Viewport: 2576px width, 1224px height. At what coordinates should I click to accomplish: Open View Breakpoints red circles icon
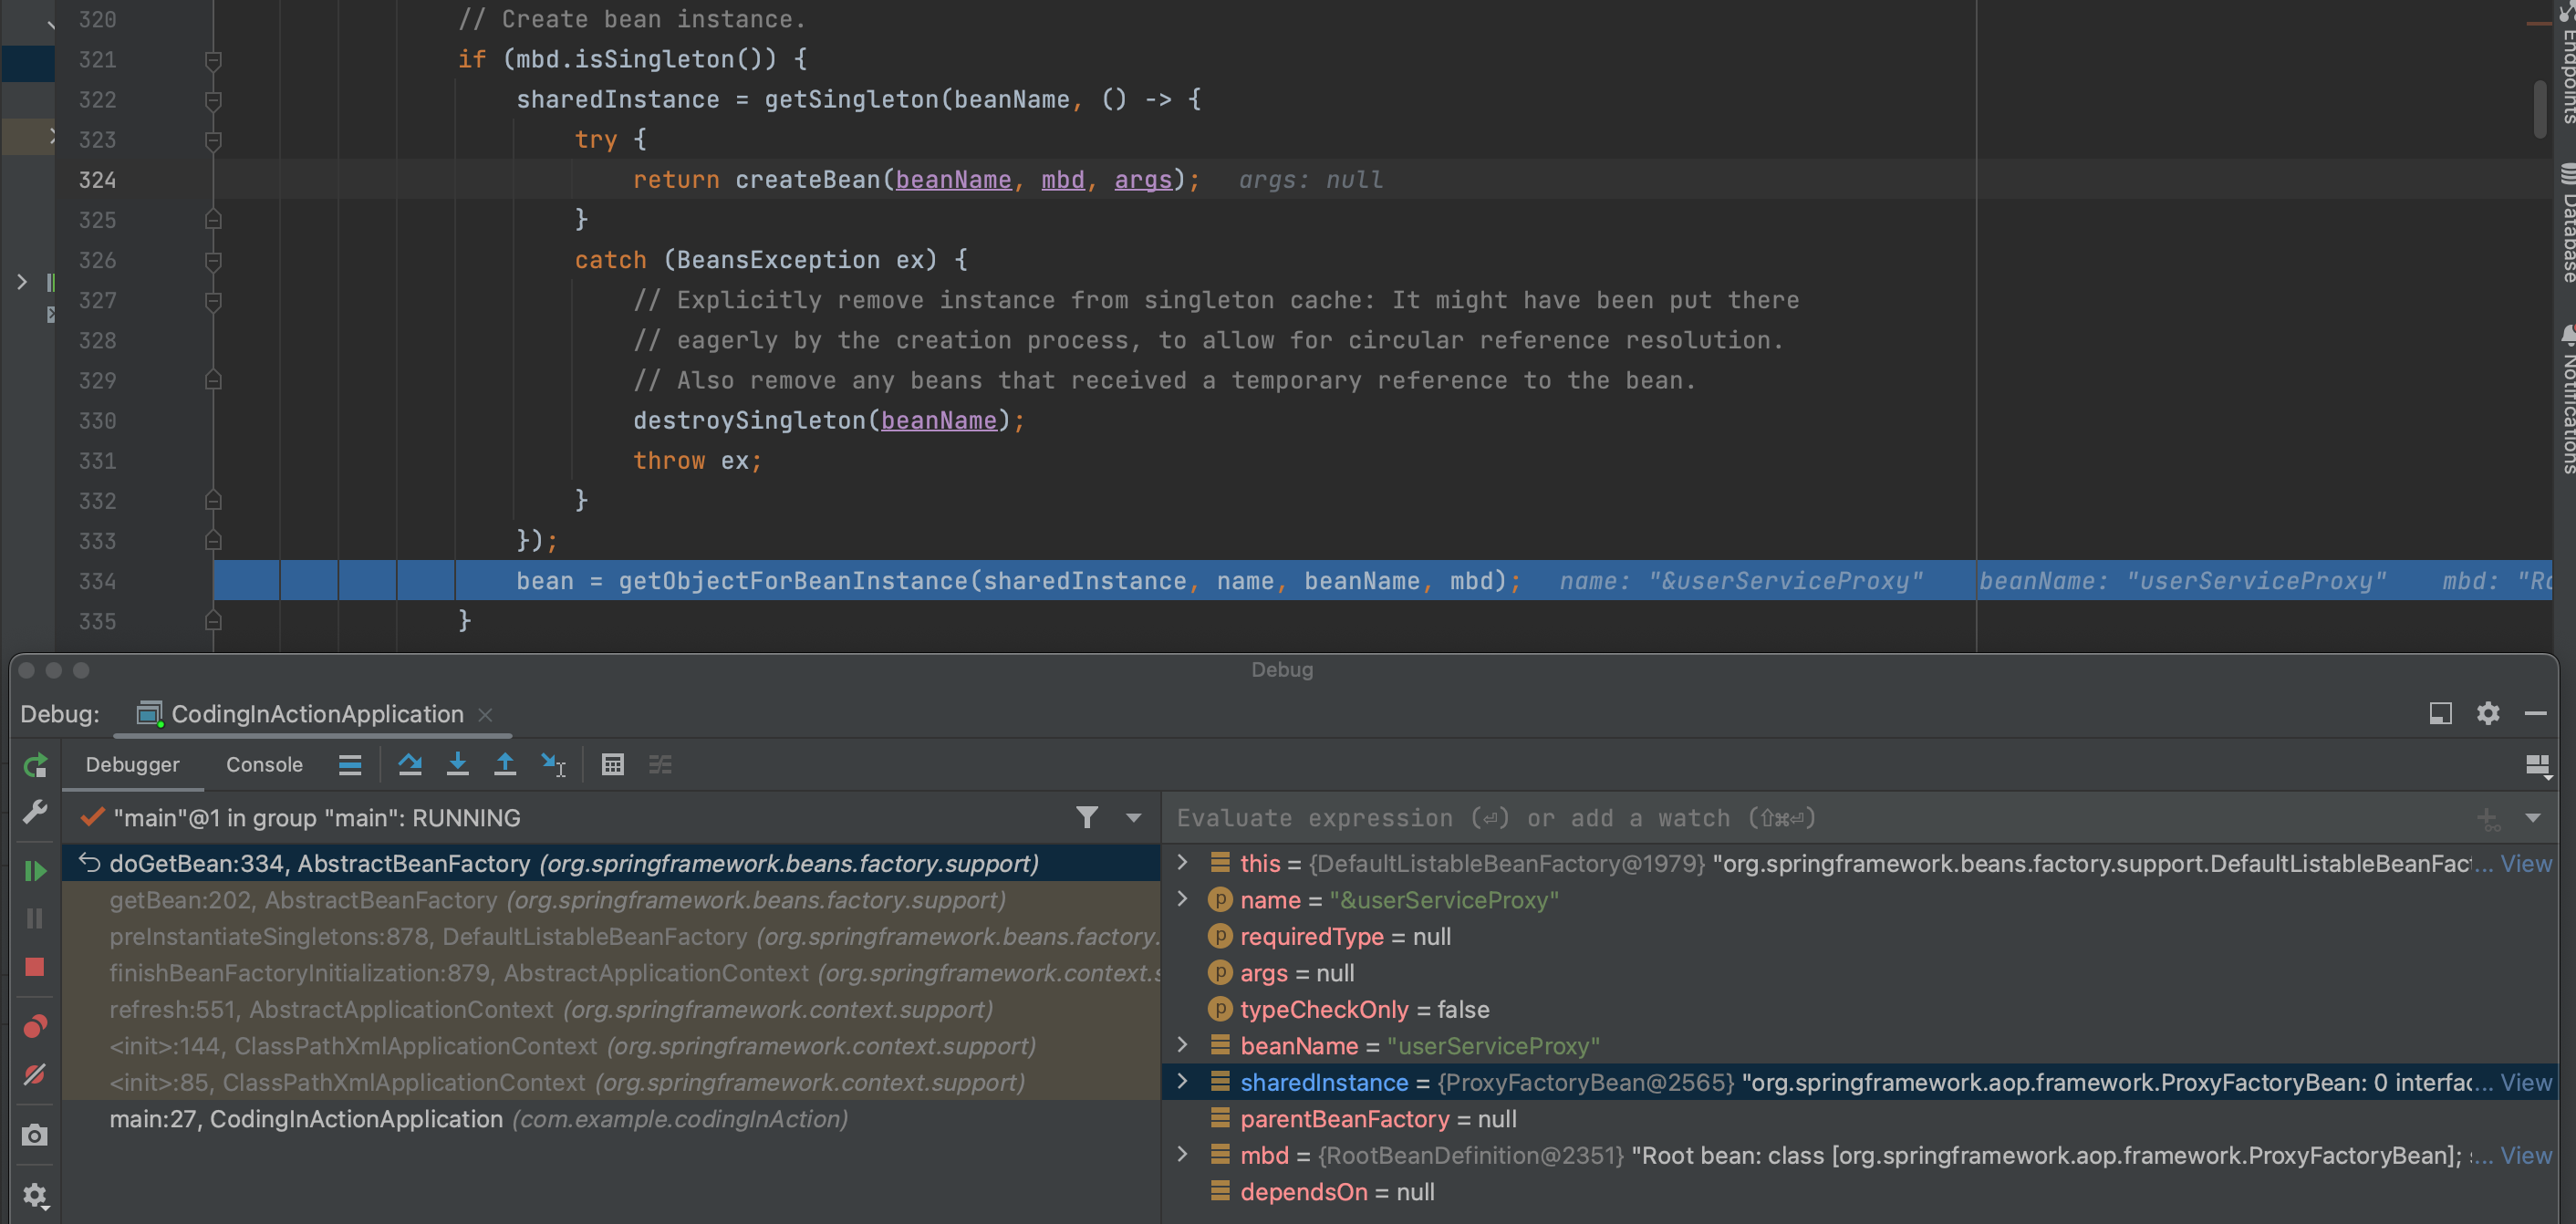(35, 1026)
